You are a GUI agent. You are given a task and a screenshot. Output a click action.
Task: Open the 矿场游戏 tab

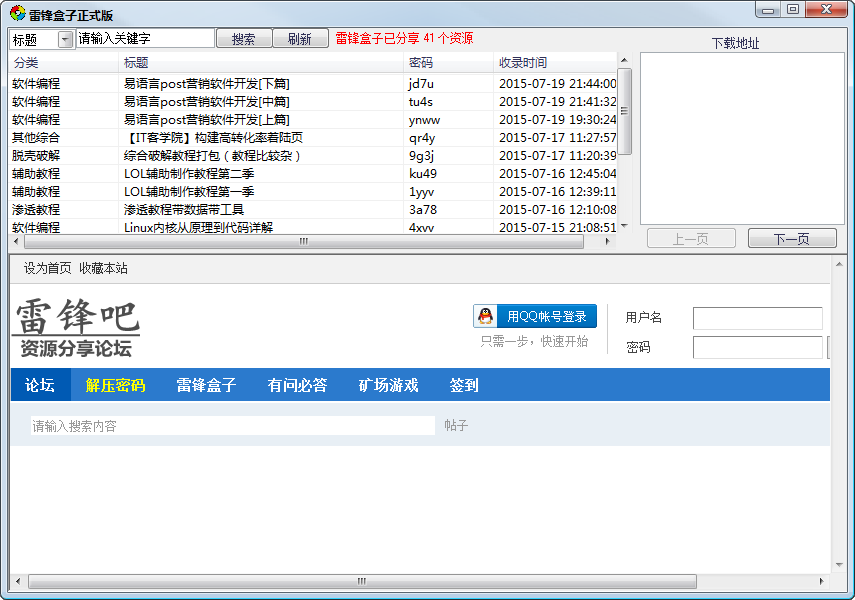tap(388, 385)
